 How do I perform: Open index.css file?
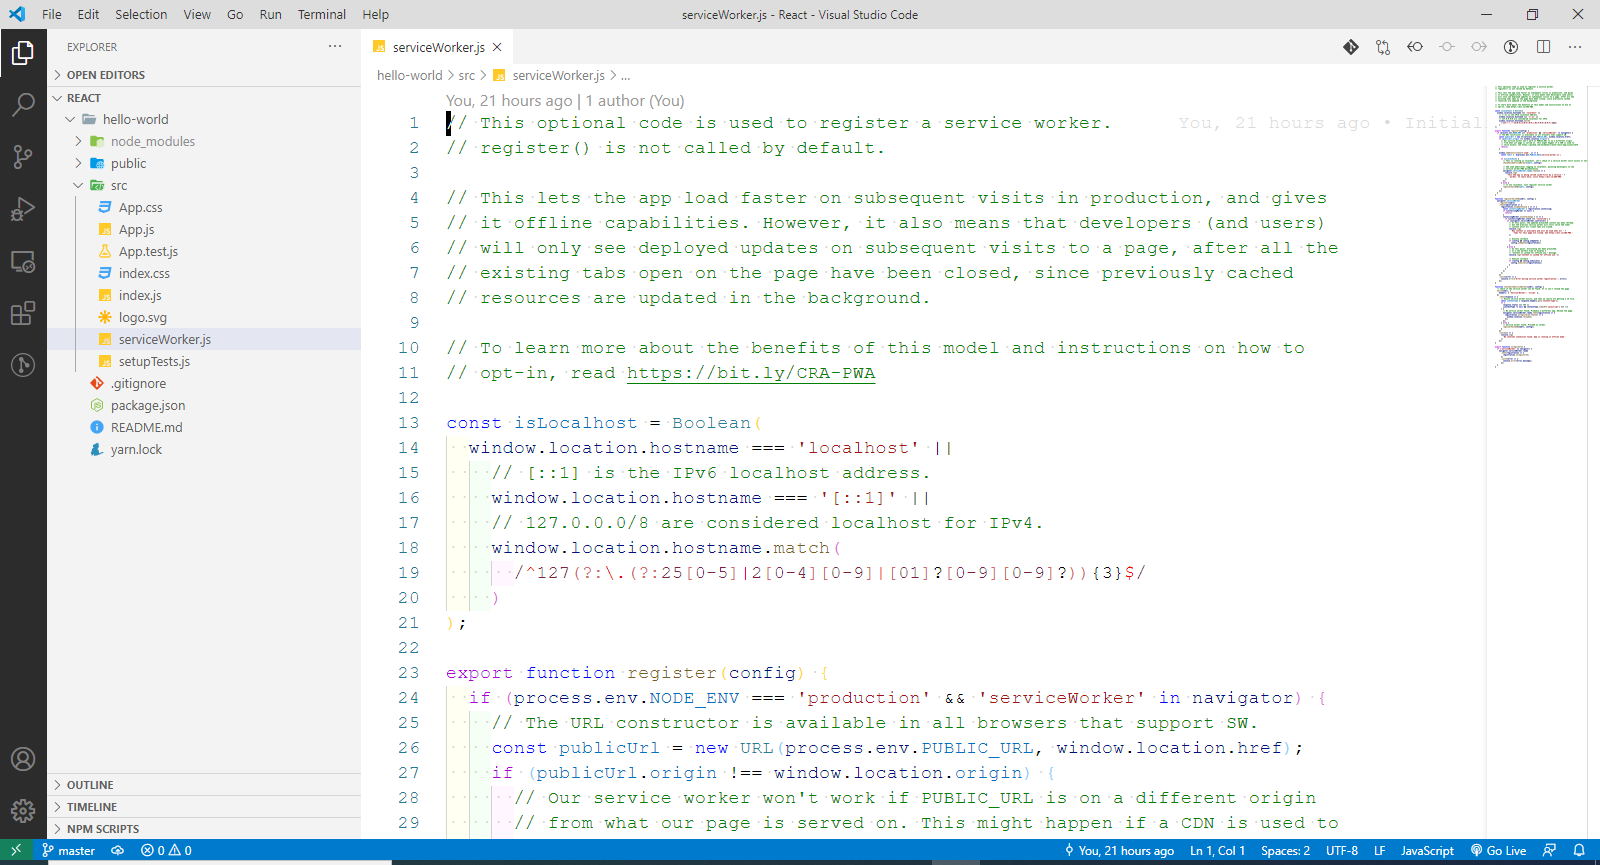204,273
